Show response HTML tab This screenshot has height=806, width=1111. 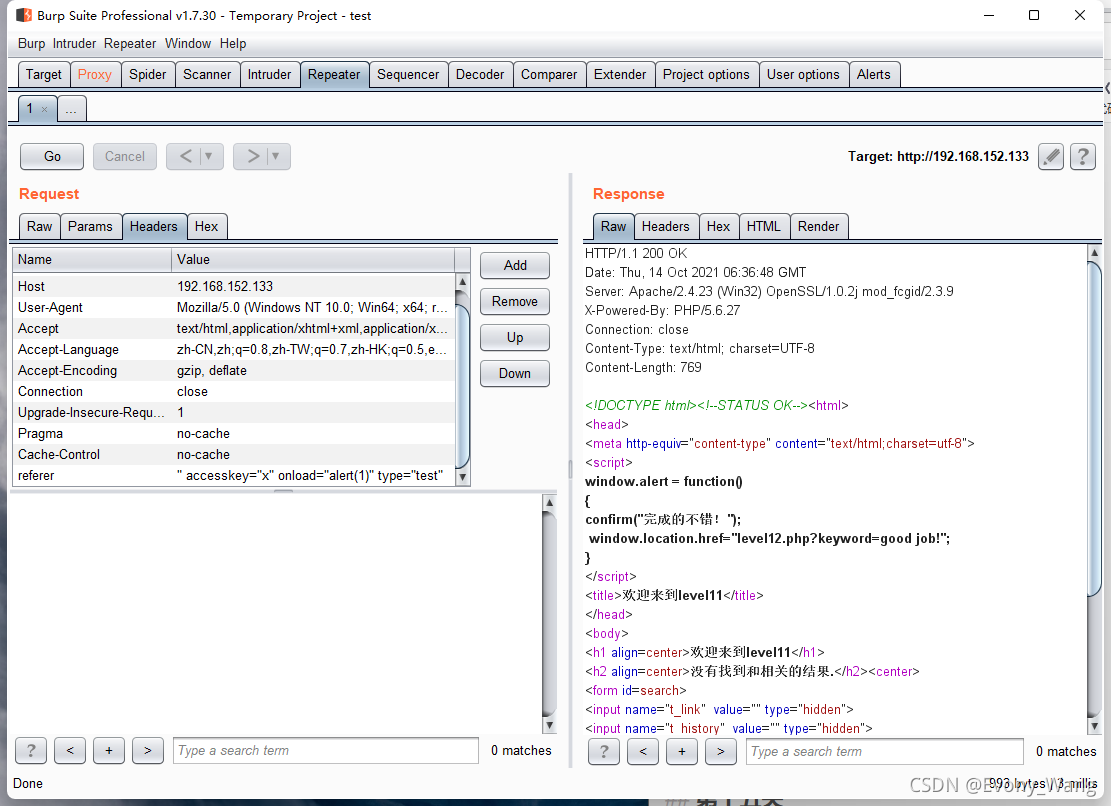click(763, 227)
